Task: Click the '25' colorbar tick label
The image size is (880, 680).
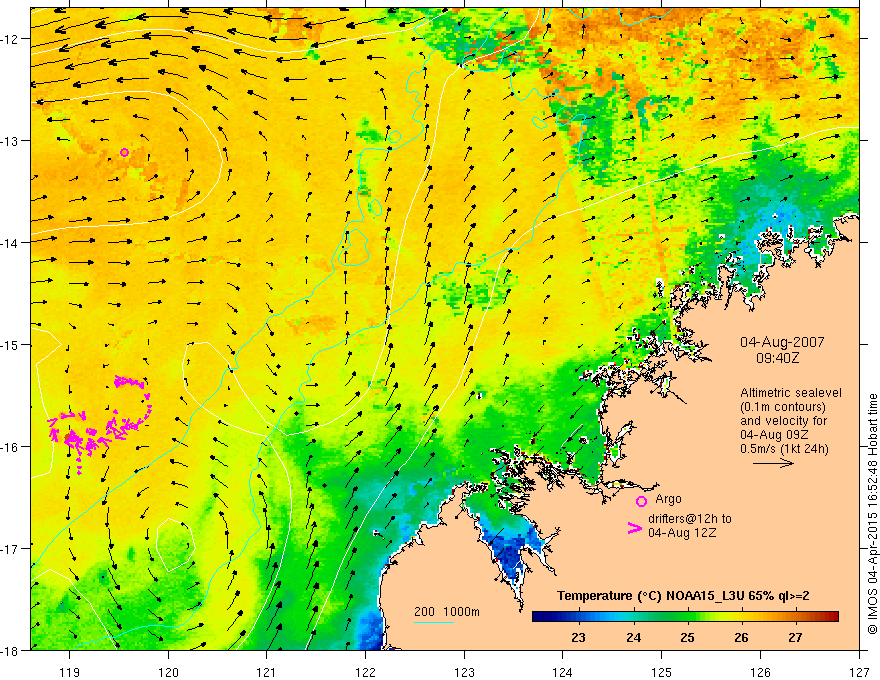Action: (688, 637)
